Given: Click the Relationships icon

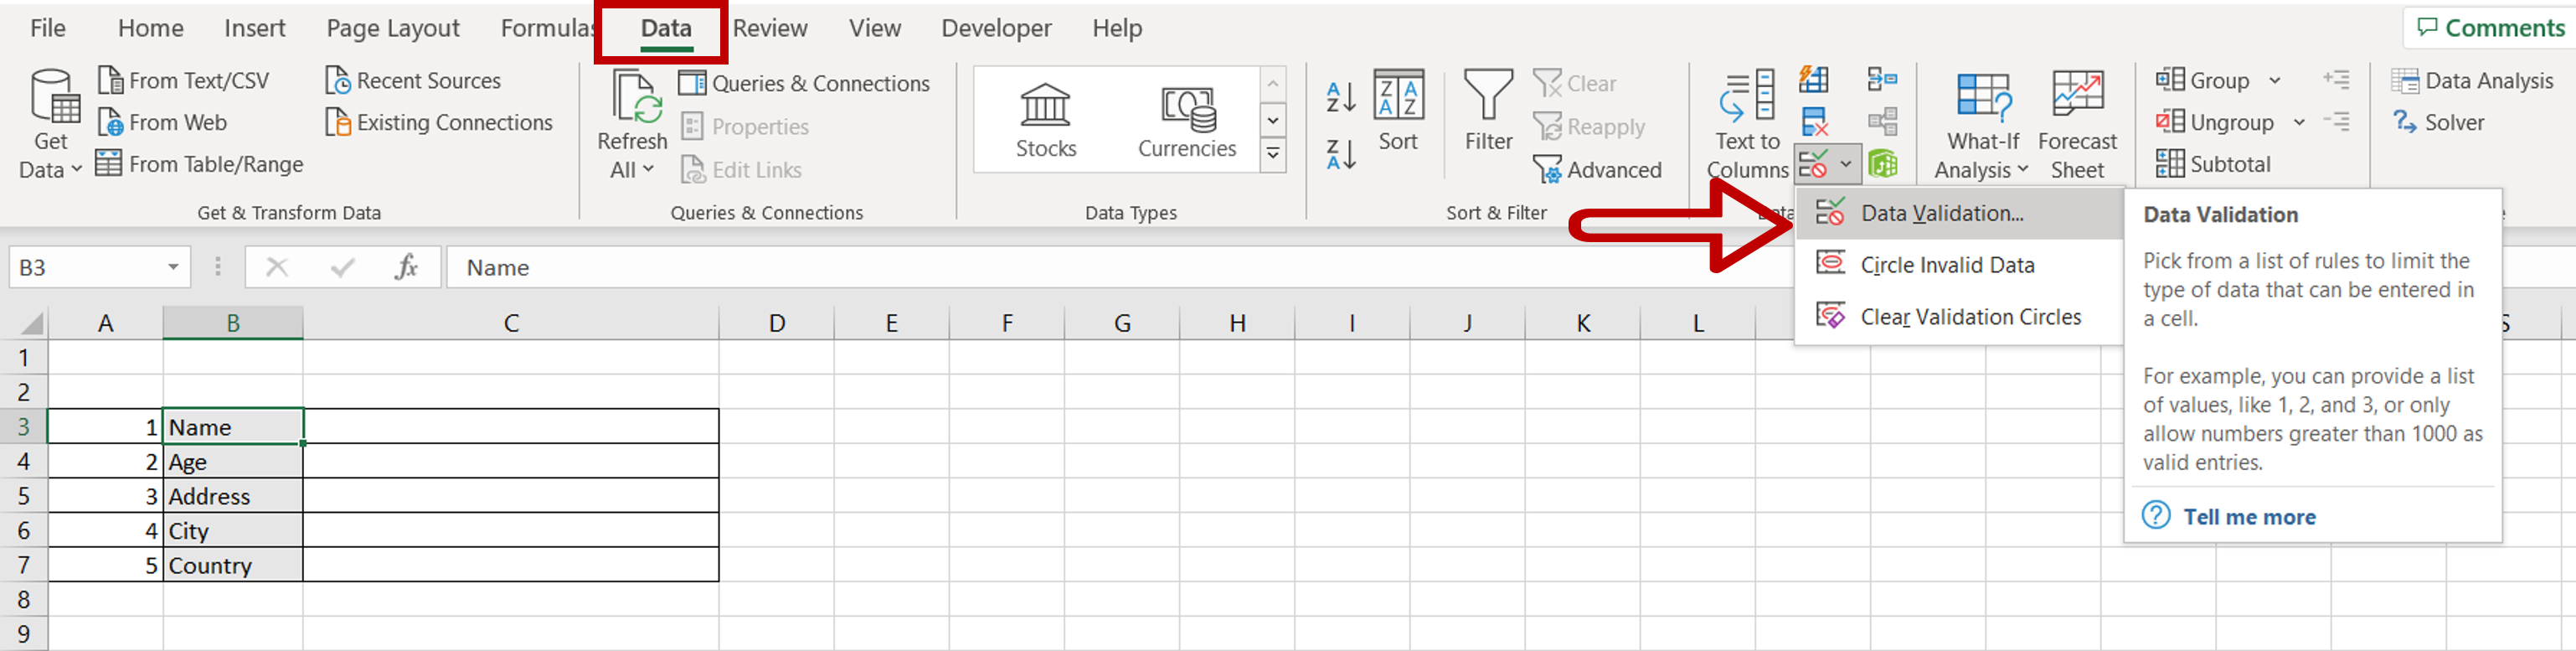Looking at the screenshot, I should click(1882, 122).
